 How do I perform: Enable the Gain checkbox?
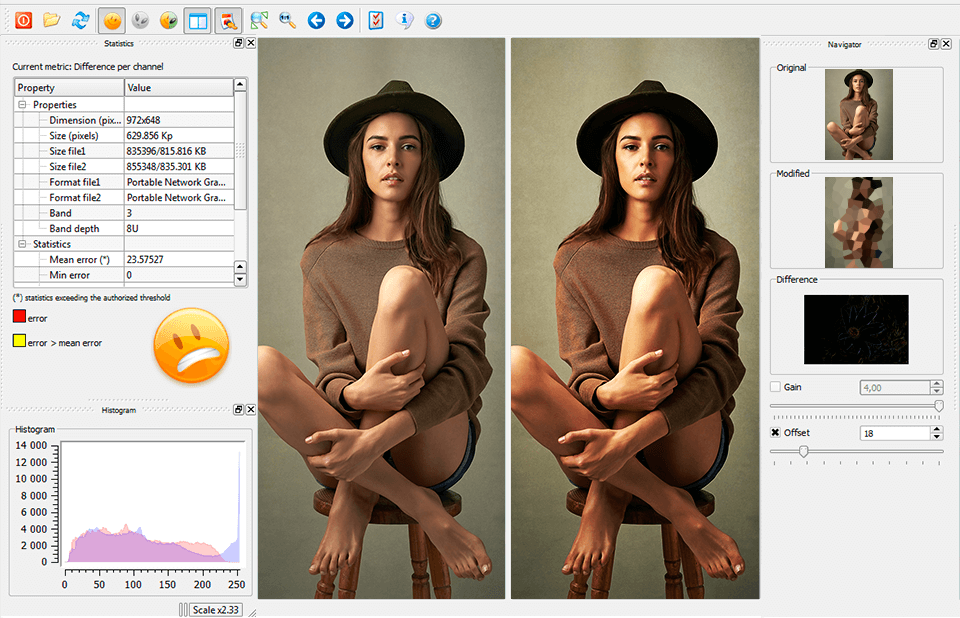click(776, 387)
